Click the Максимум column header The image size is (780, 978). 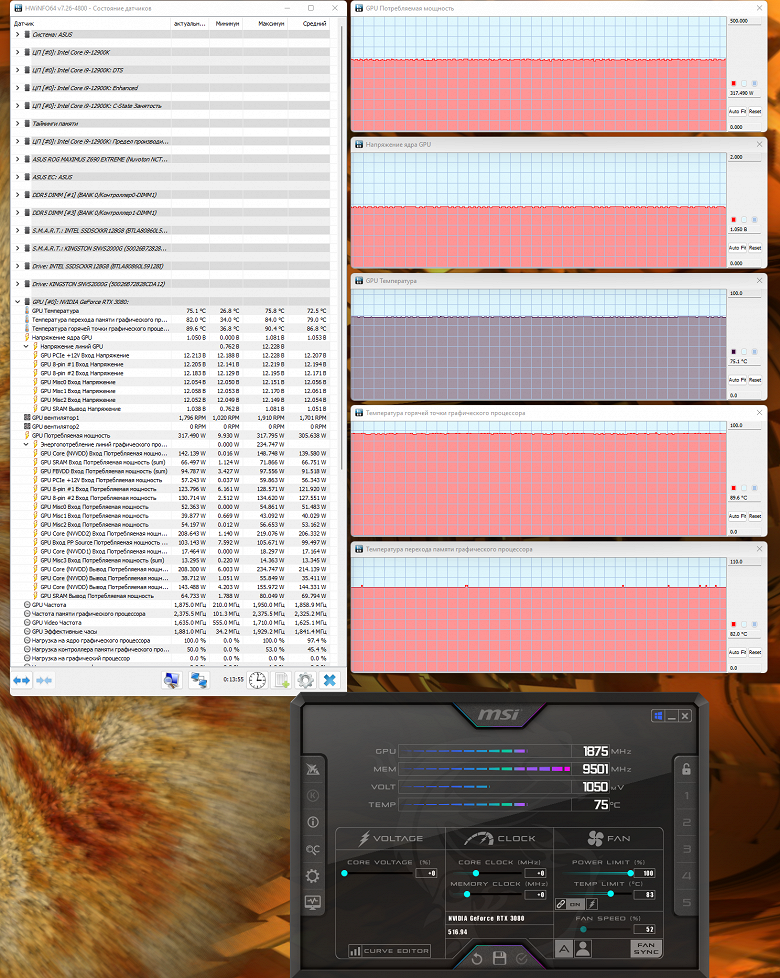265,23
